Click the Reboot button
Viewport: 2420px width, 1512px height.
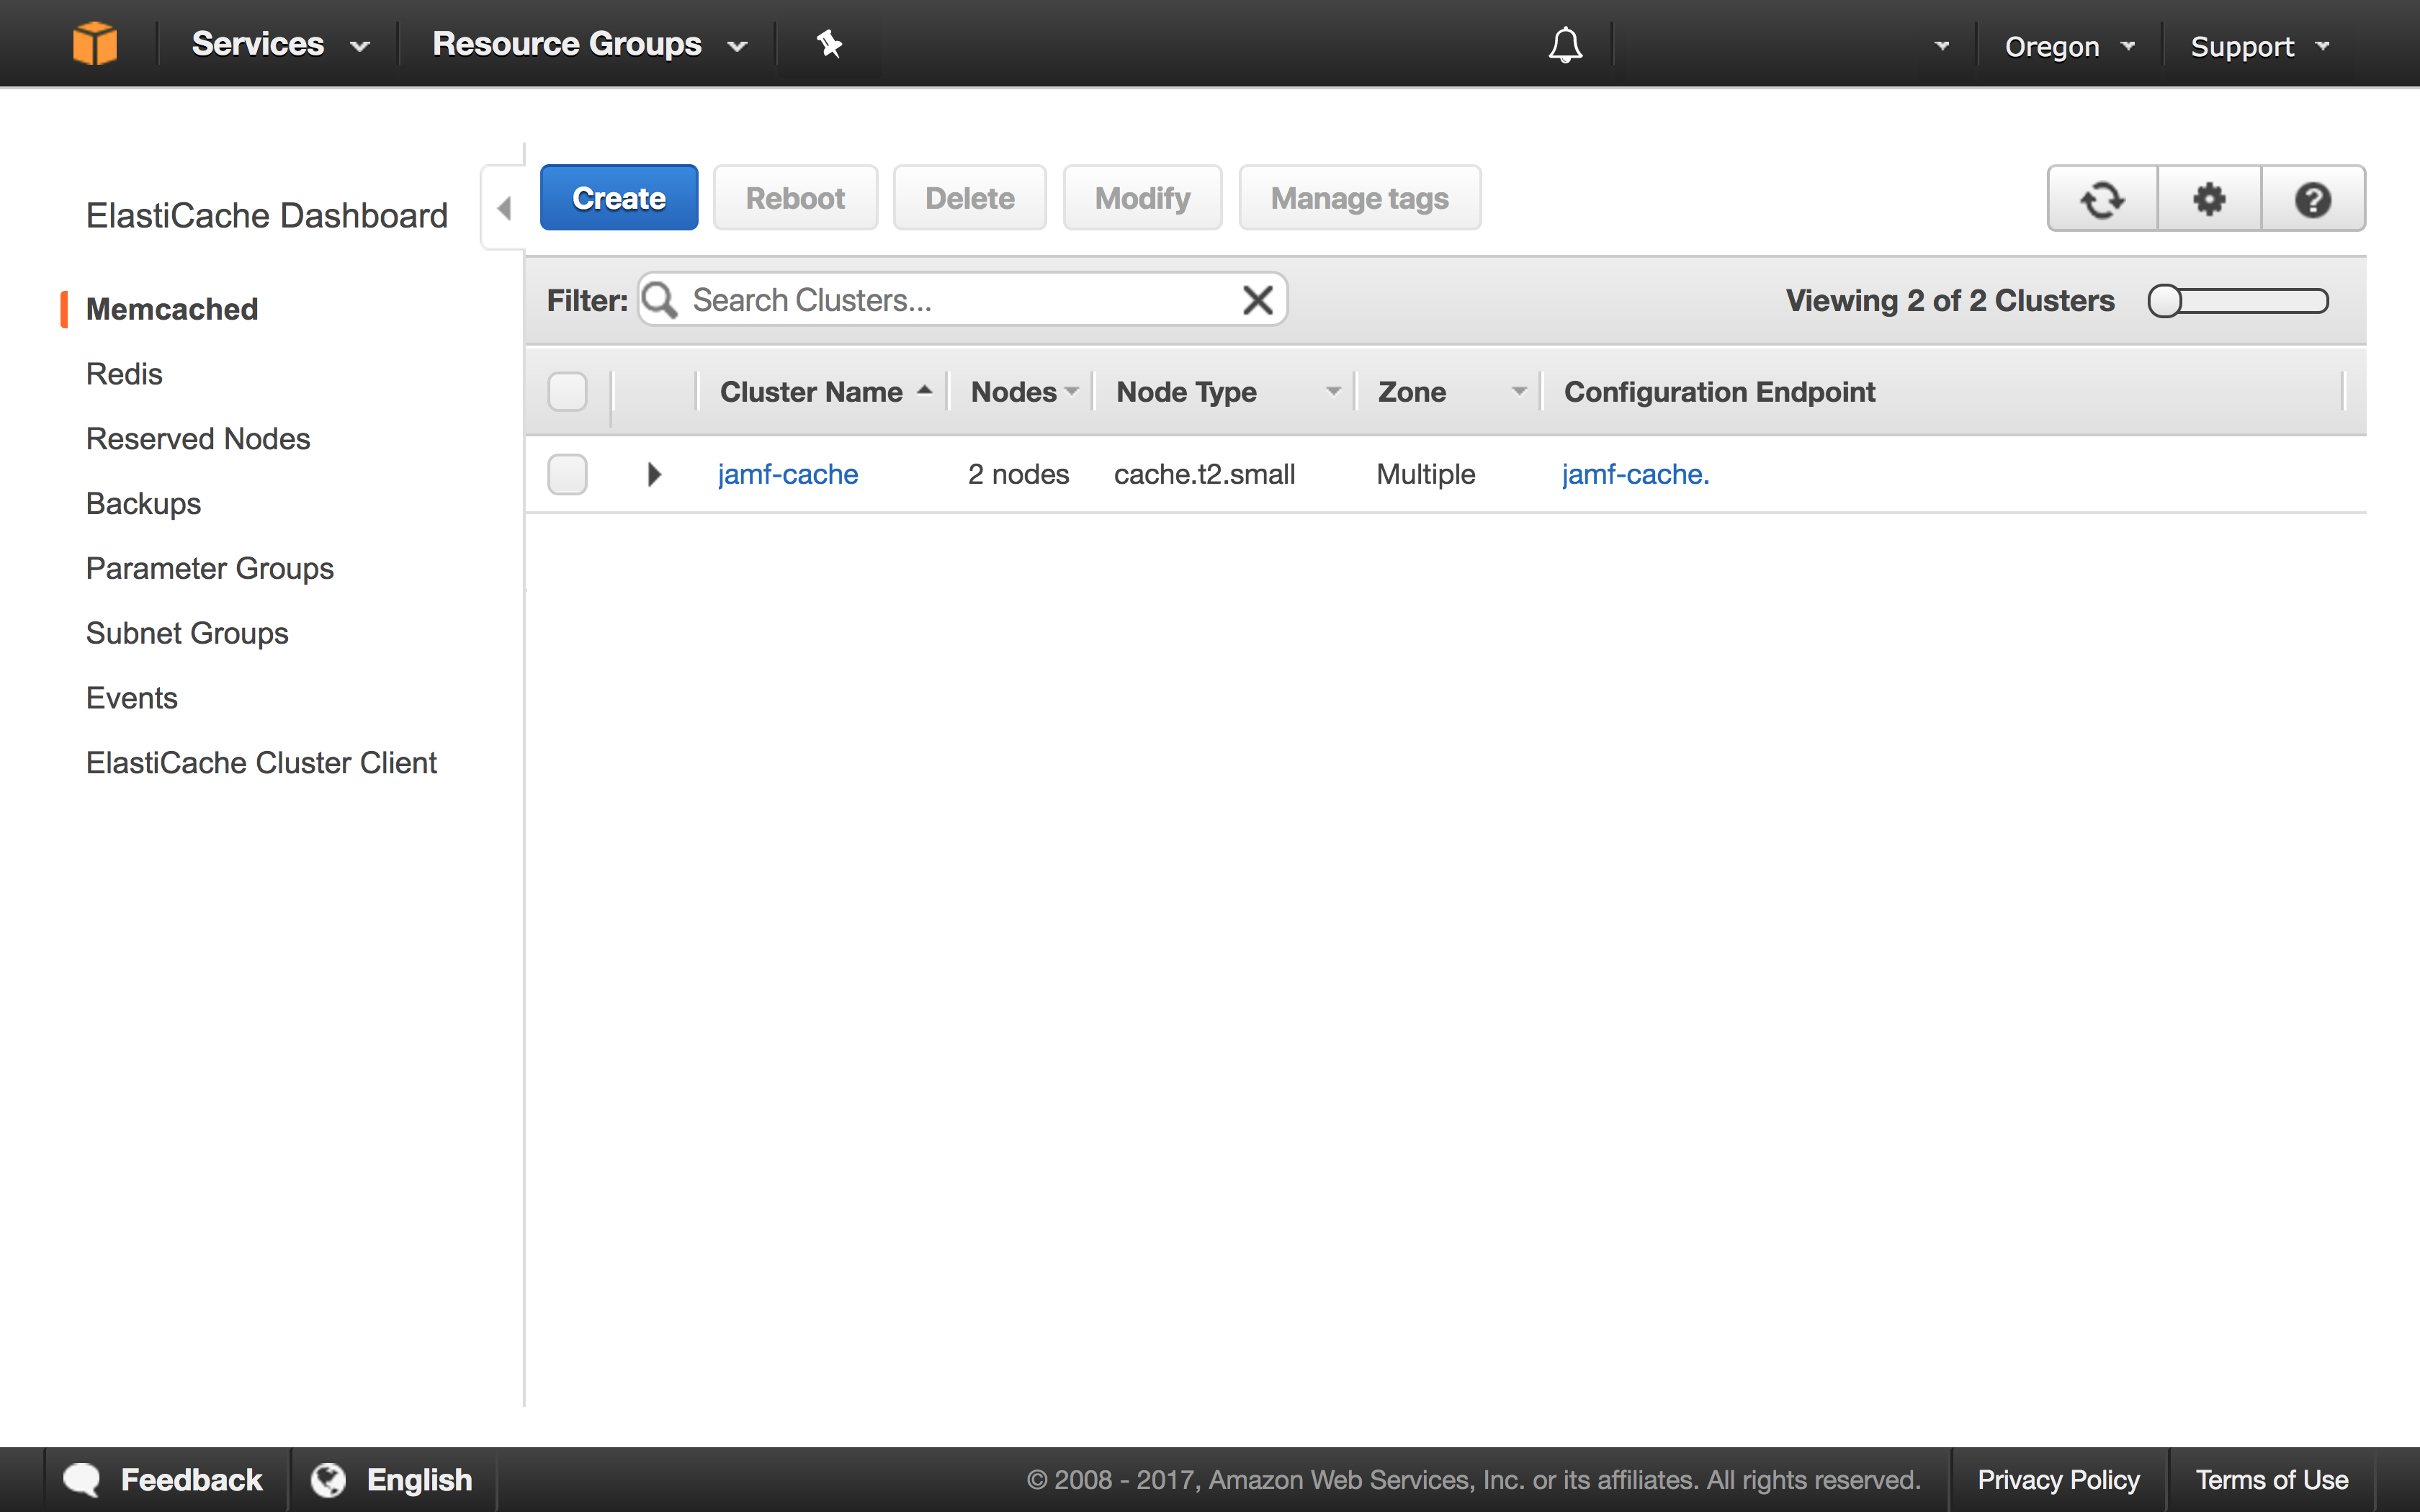[795, 198]
